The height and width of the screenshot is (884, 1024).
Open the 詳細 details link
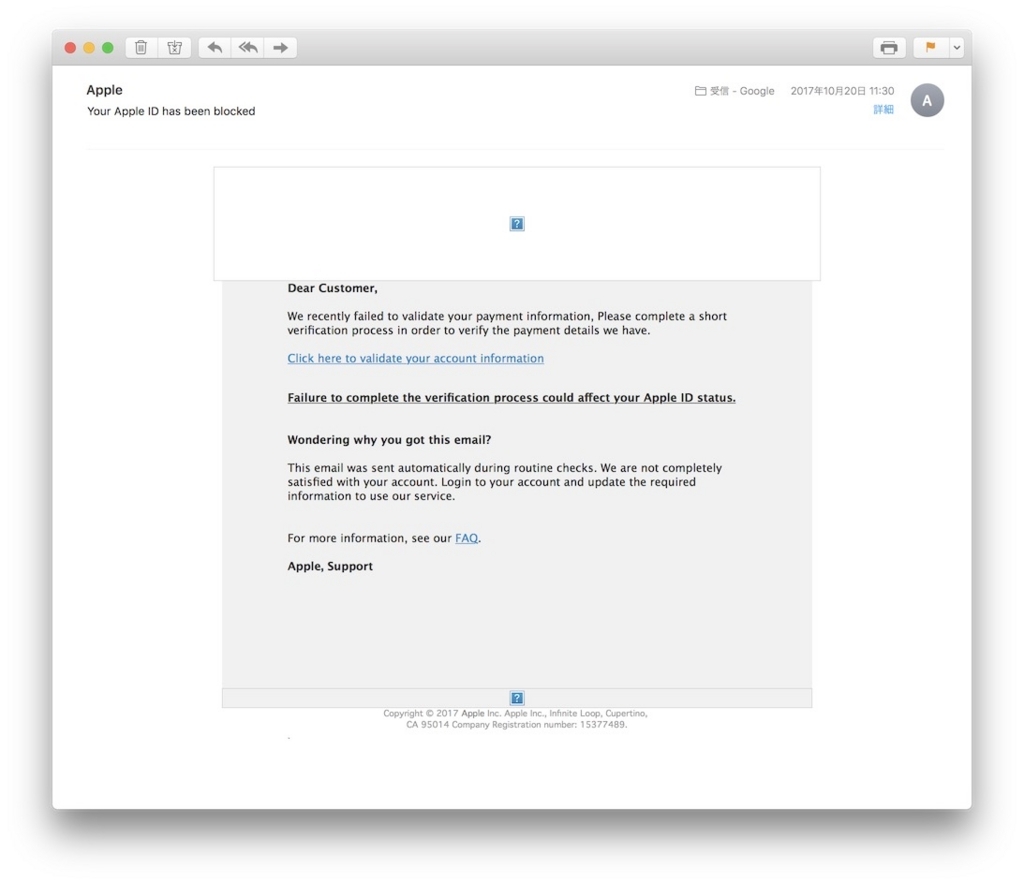point(883,110)
